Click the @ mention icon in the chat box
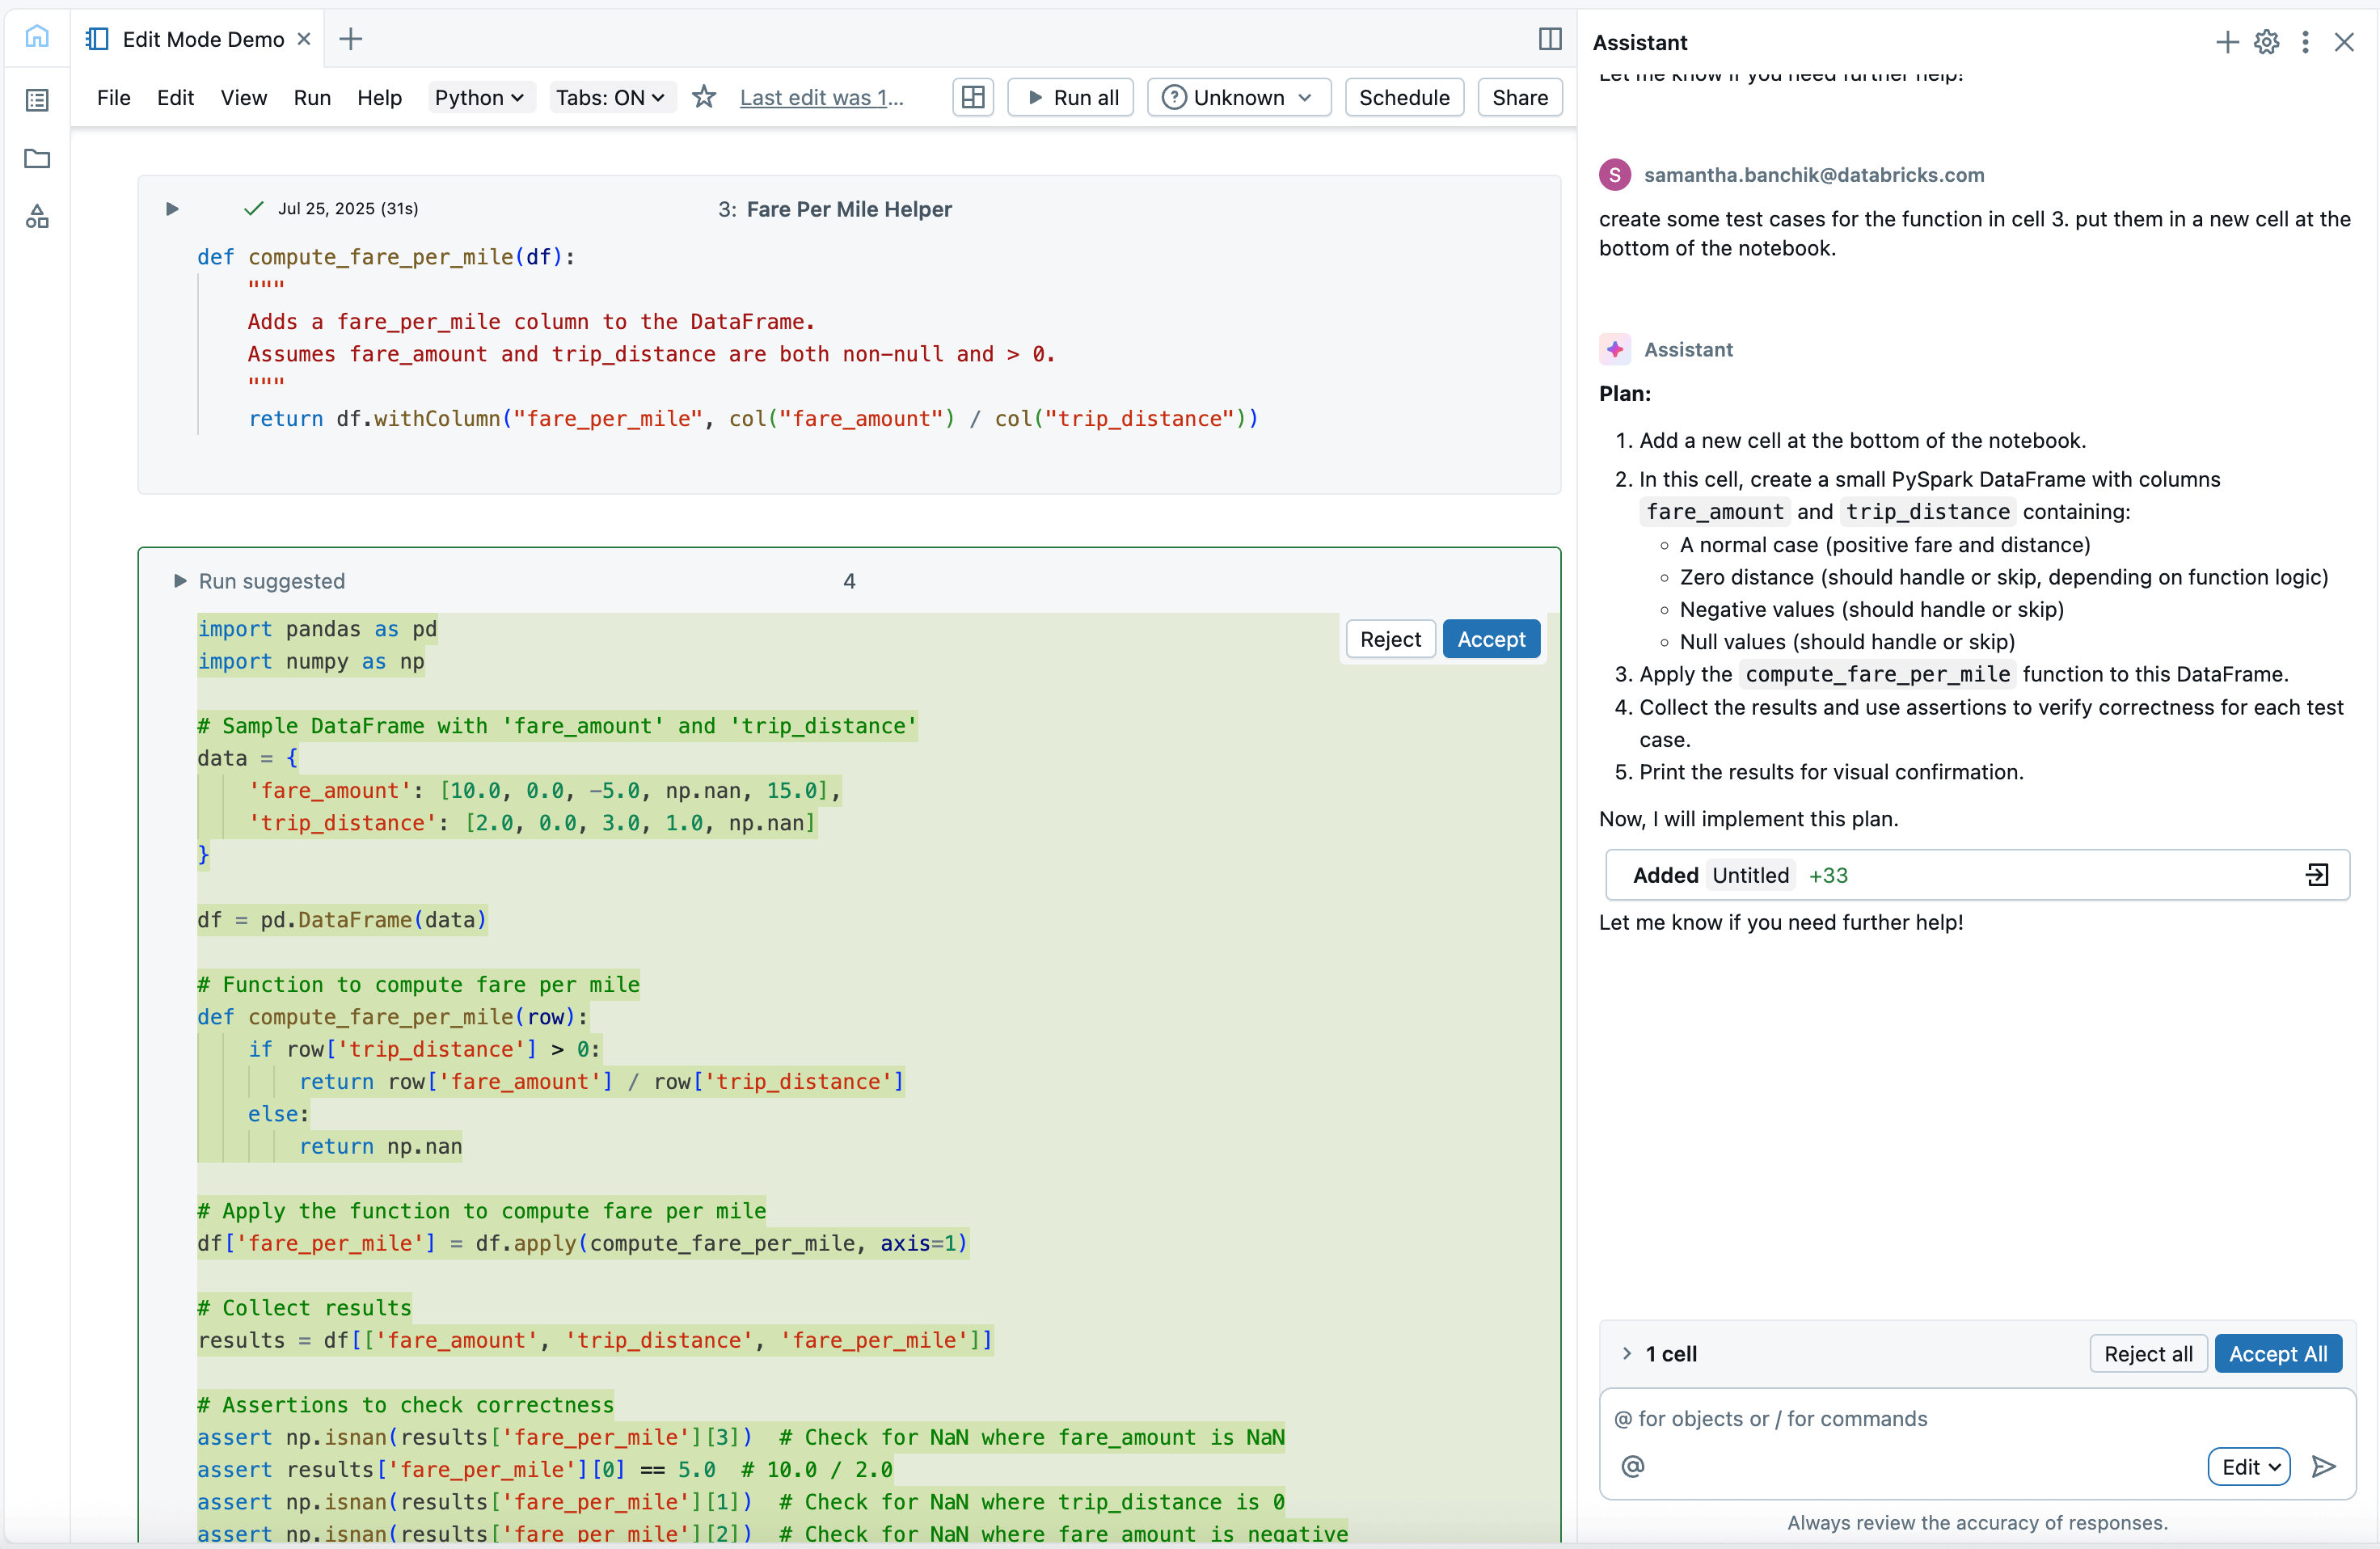This screenshot has width=2380, height=1549. tap(1632, 1466)
